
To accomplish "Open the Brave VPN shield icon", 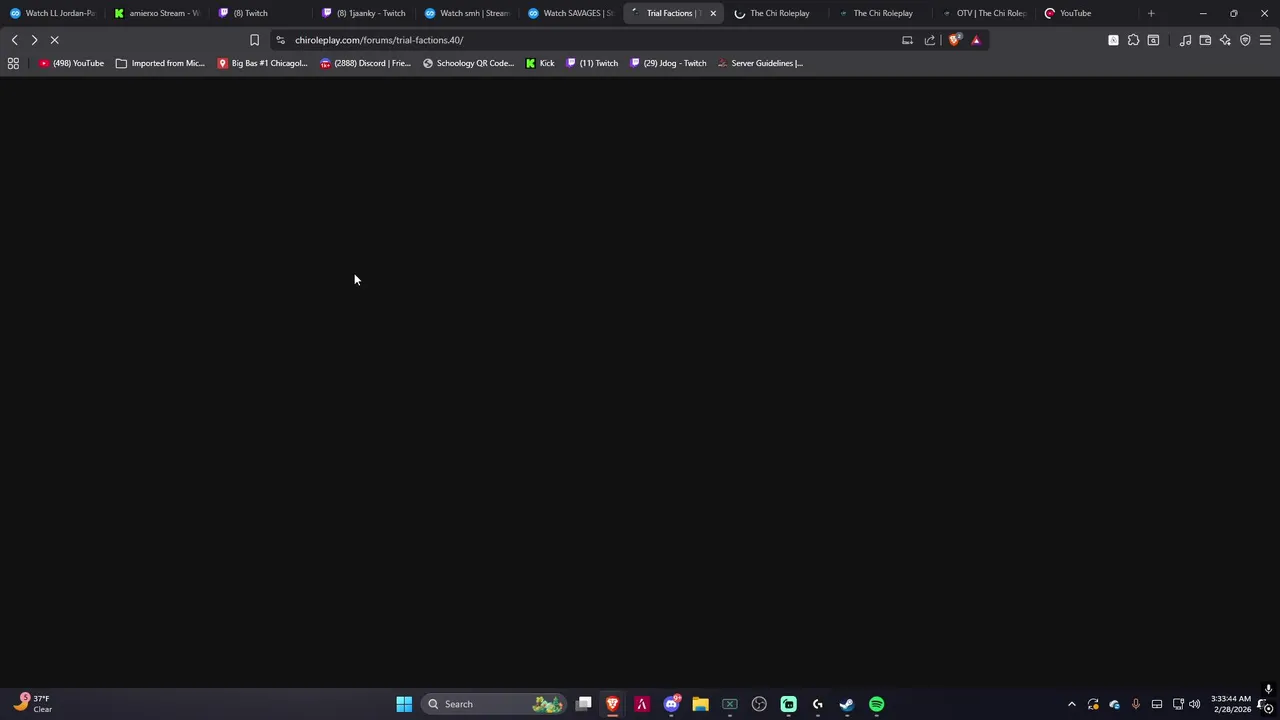I will 1245,40.
